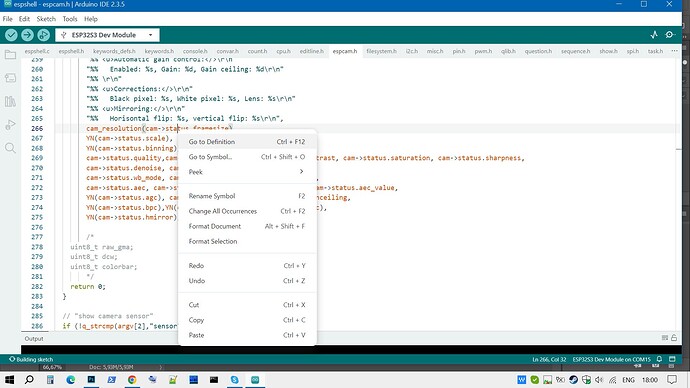The width and height of the screenshot is (690, 388).
Task: Click the Upload arrow button
Action: [27, 35]
